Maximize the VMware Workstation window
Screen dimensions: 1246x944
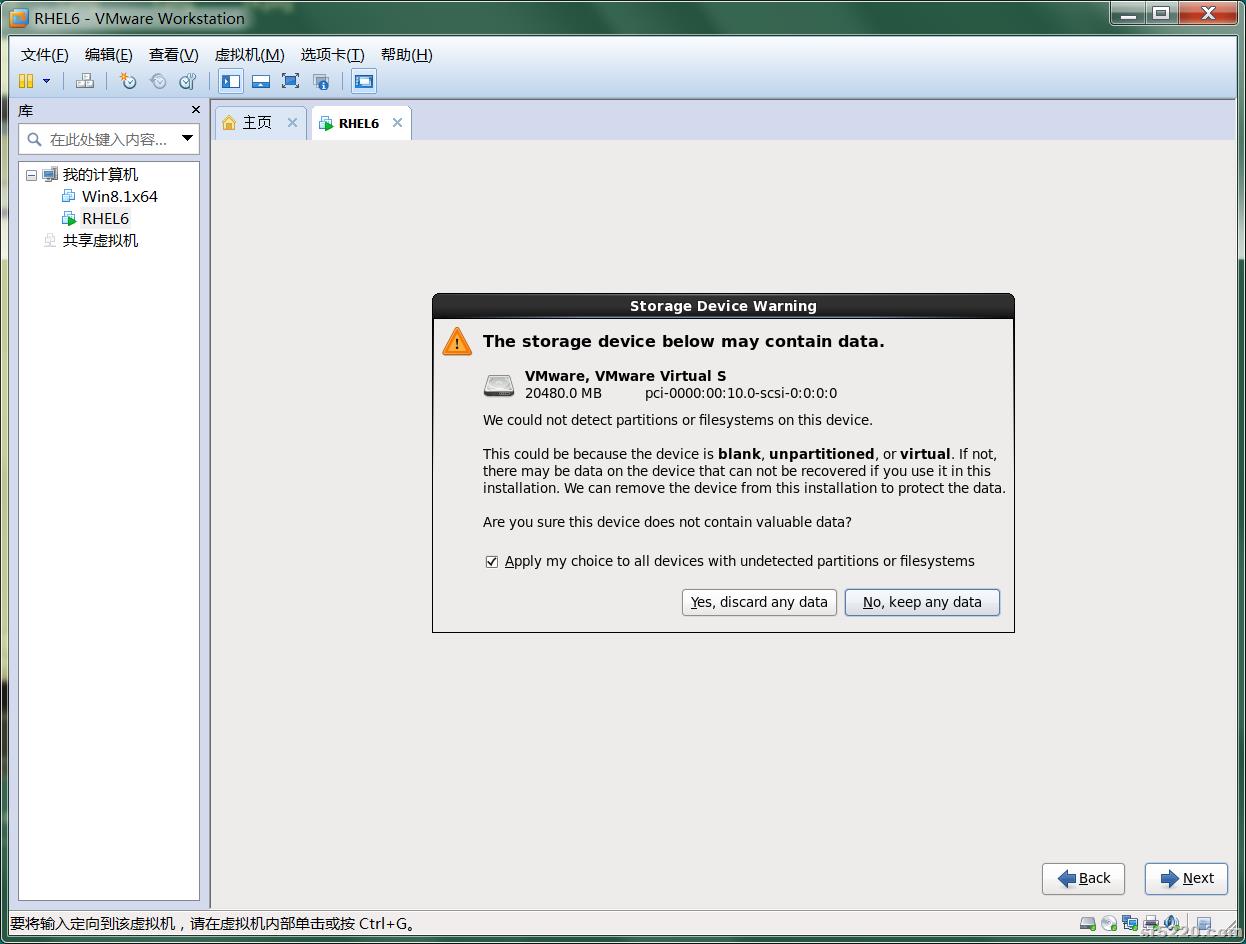pos(1161,14)
